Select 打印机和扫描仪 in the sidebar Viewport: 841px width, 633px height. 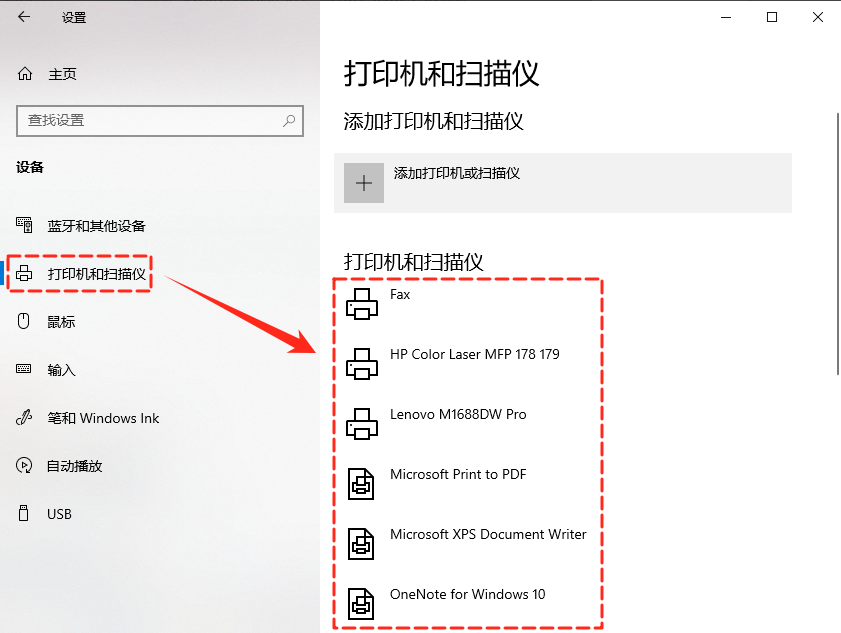[97, 274]
